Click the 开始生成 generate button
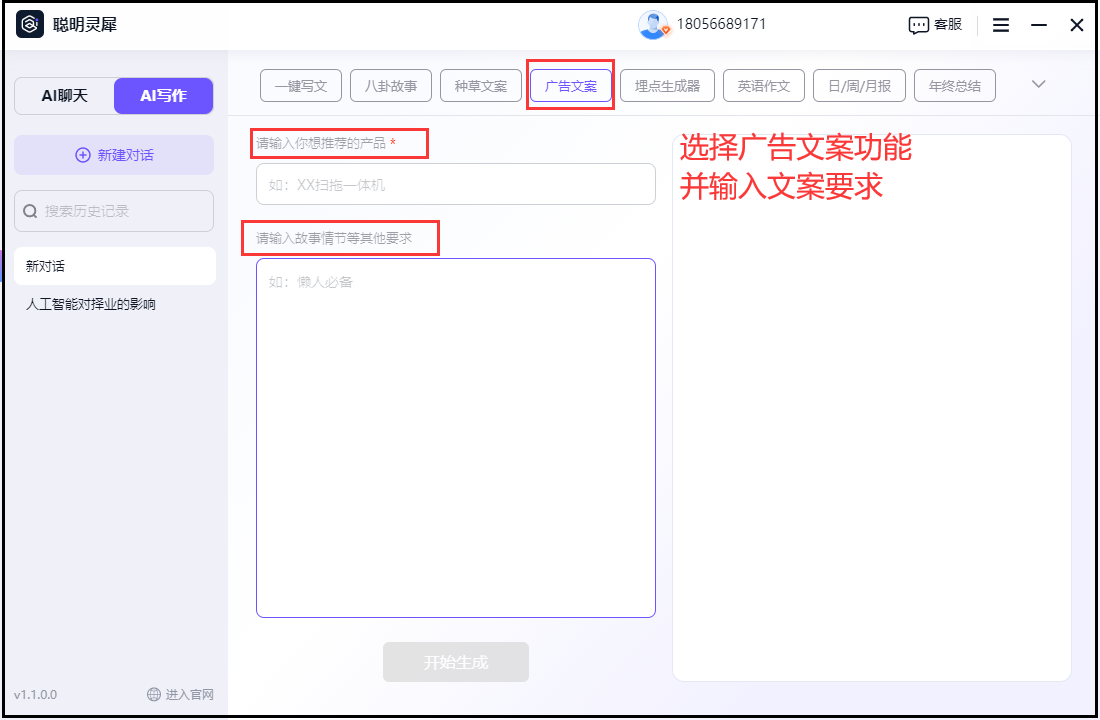 (455, 661)
